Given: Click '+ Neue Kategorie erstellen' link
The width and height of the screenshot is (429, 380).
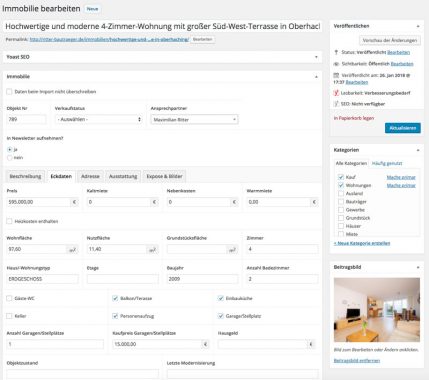Looking at the screenshot, I should pyautogui.click(x=362, y=243).
